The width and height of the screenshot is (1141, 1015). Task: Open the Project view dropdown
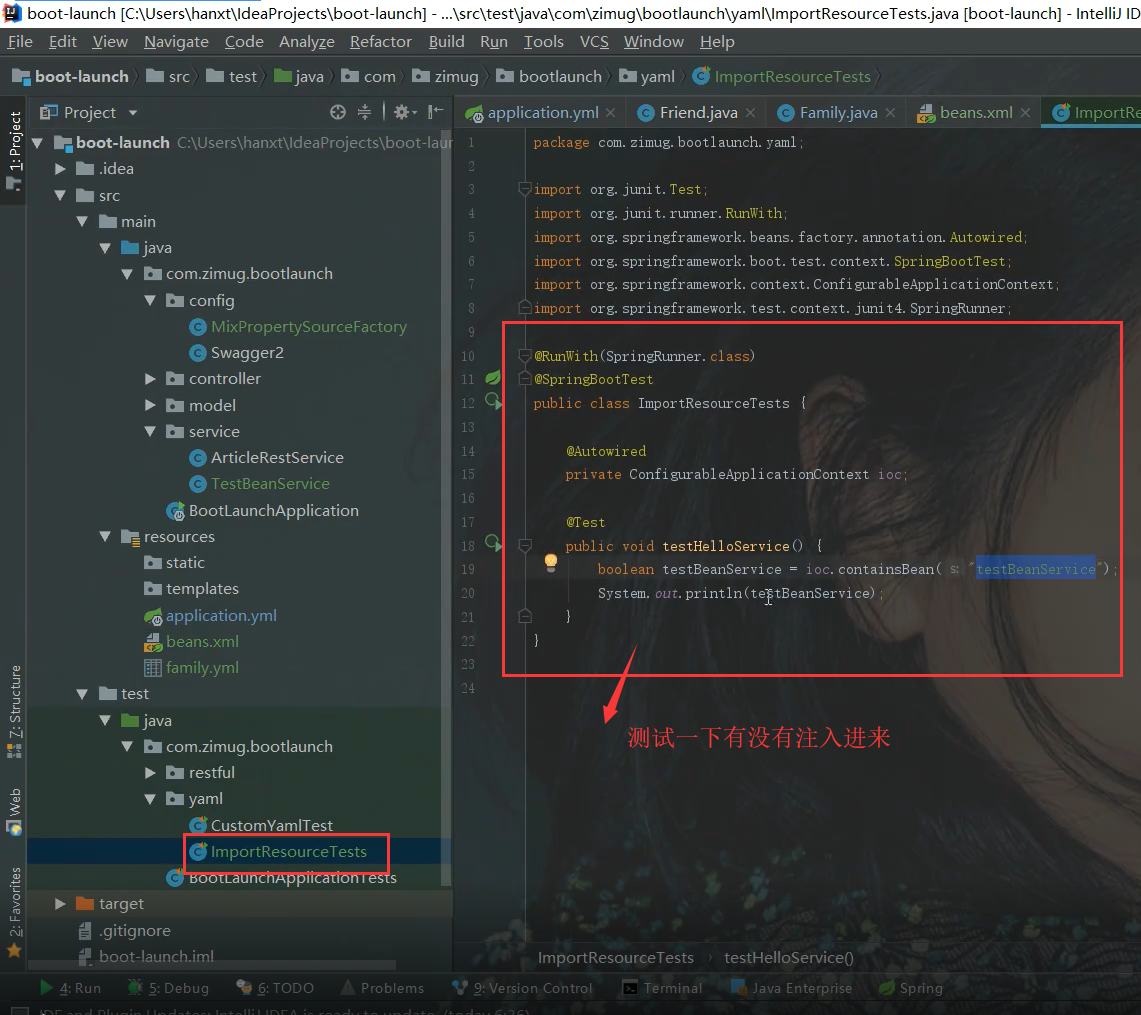[x=132, y=113]
